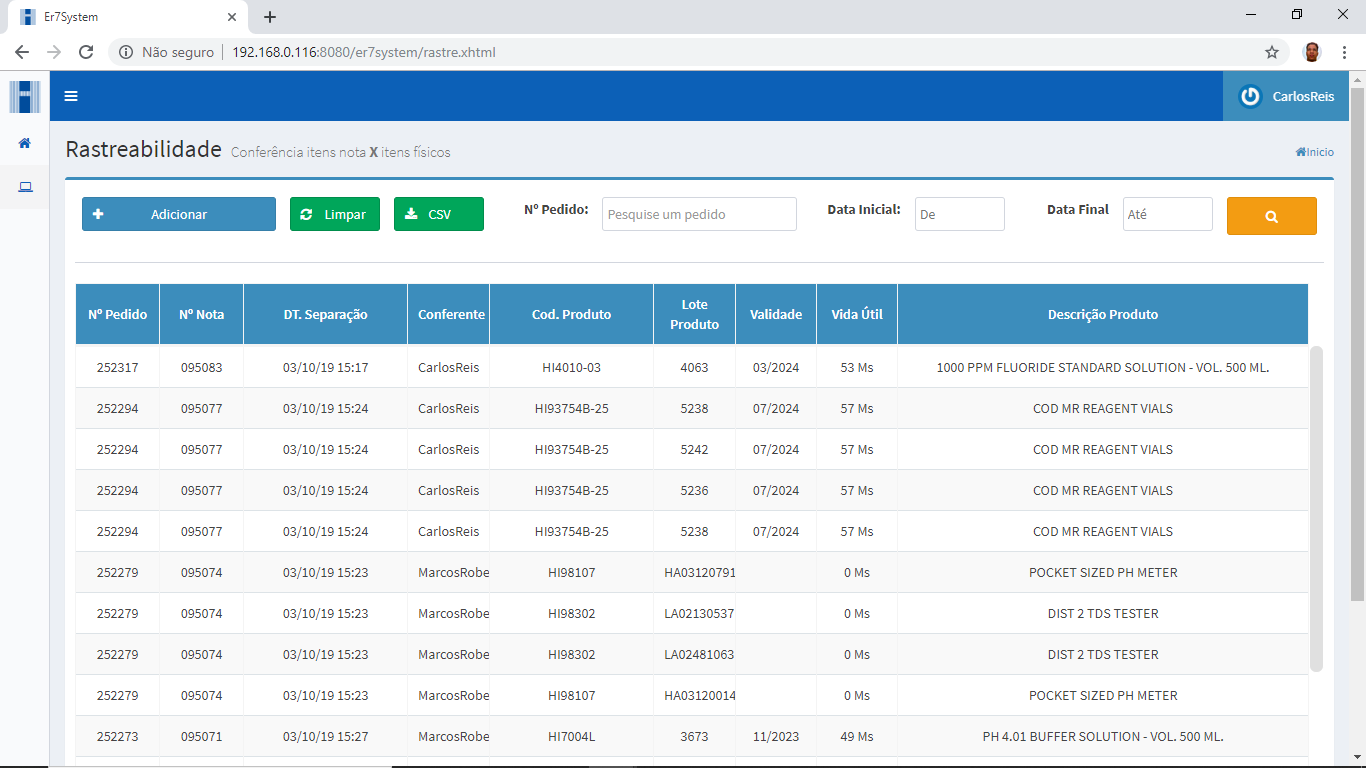This screenshot has width=1366, height=768.
Task: Click the Limpar button
Action: [x=335, y=214]
